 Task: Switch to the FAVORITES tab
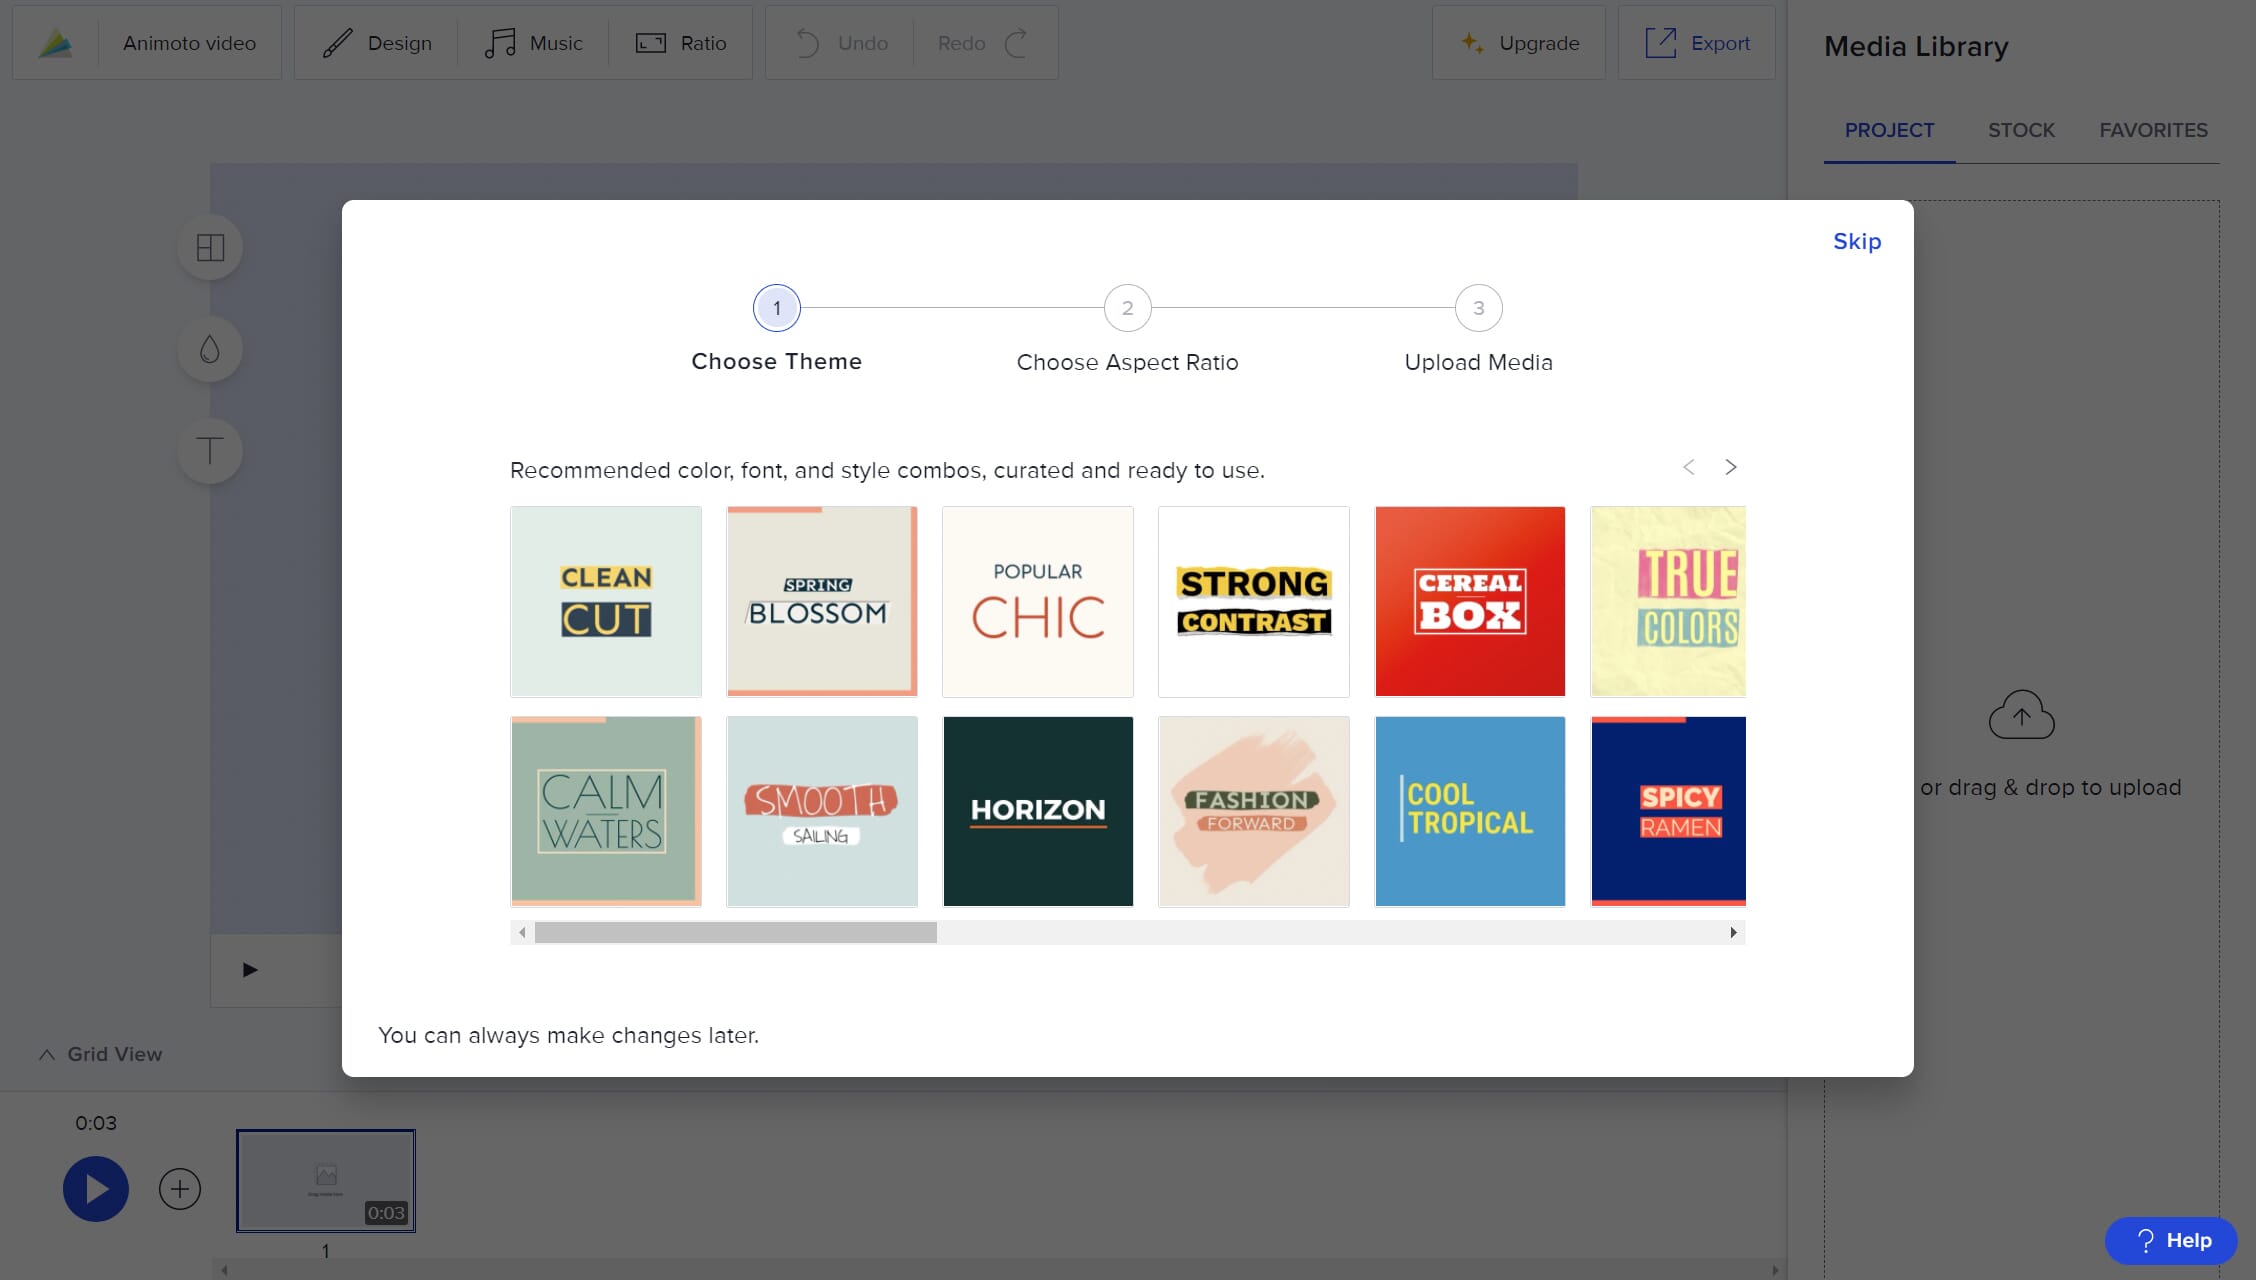point(2153,130)
